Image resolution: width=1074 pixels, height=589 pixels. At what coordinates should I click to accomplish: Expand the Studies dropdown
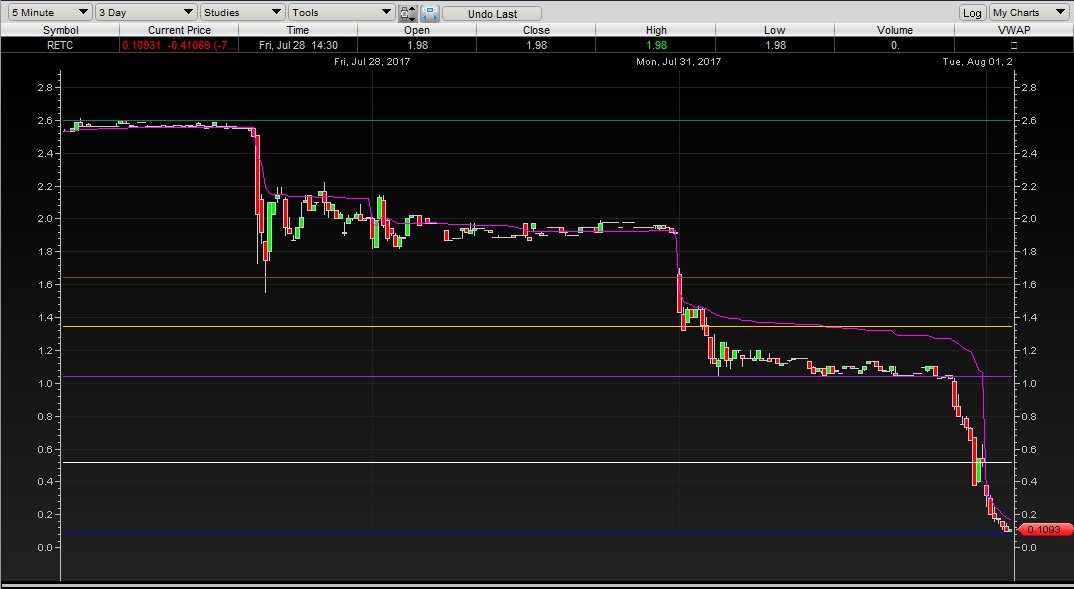point(243,12)
